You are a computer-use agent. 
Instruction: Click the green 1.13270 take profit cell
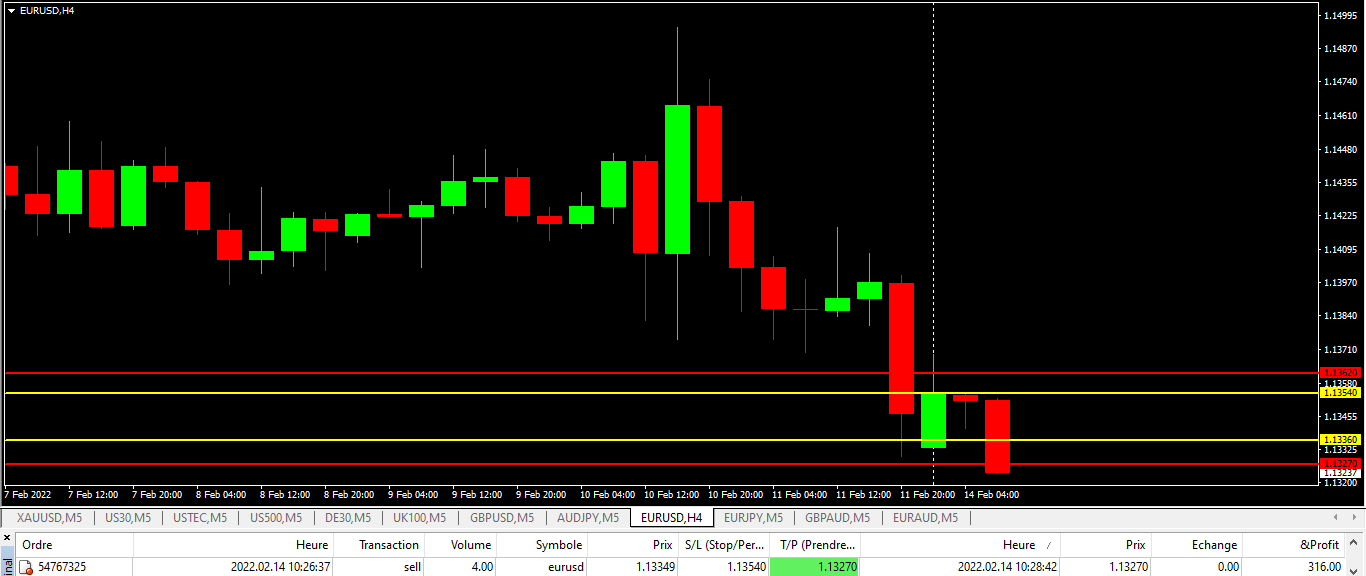[x=815, y=567]
